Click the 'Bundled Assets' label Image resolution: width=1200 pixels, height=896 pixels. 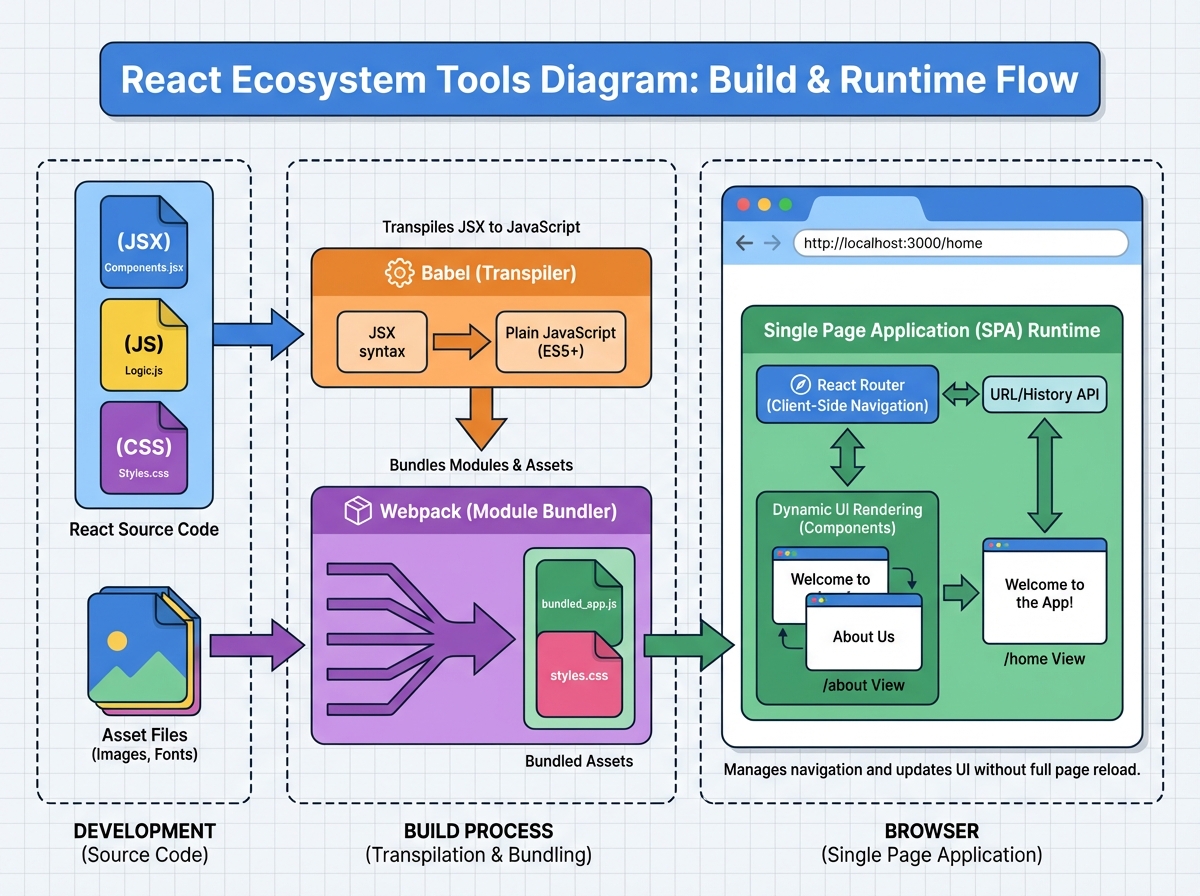click(579, 761)
